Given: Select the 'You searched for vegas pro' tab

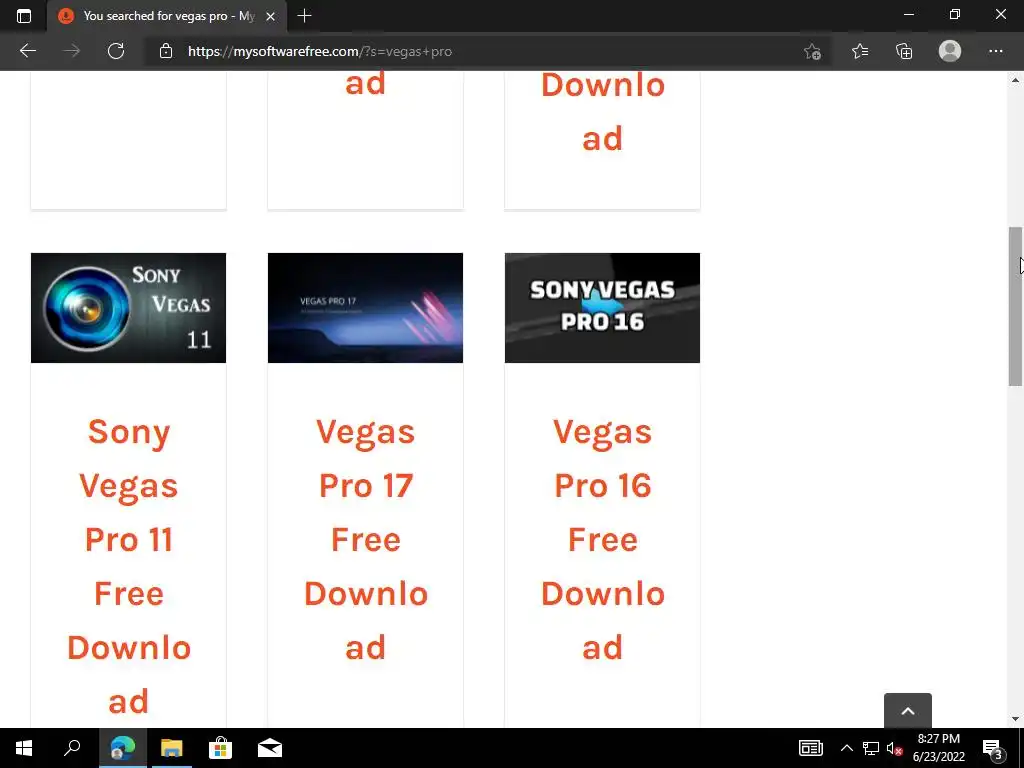Looking at the screenshot, I should tap(167, 16).
